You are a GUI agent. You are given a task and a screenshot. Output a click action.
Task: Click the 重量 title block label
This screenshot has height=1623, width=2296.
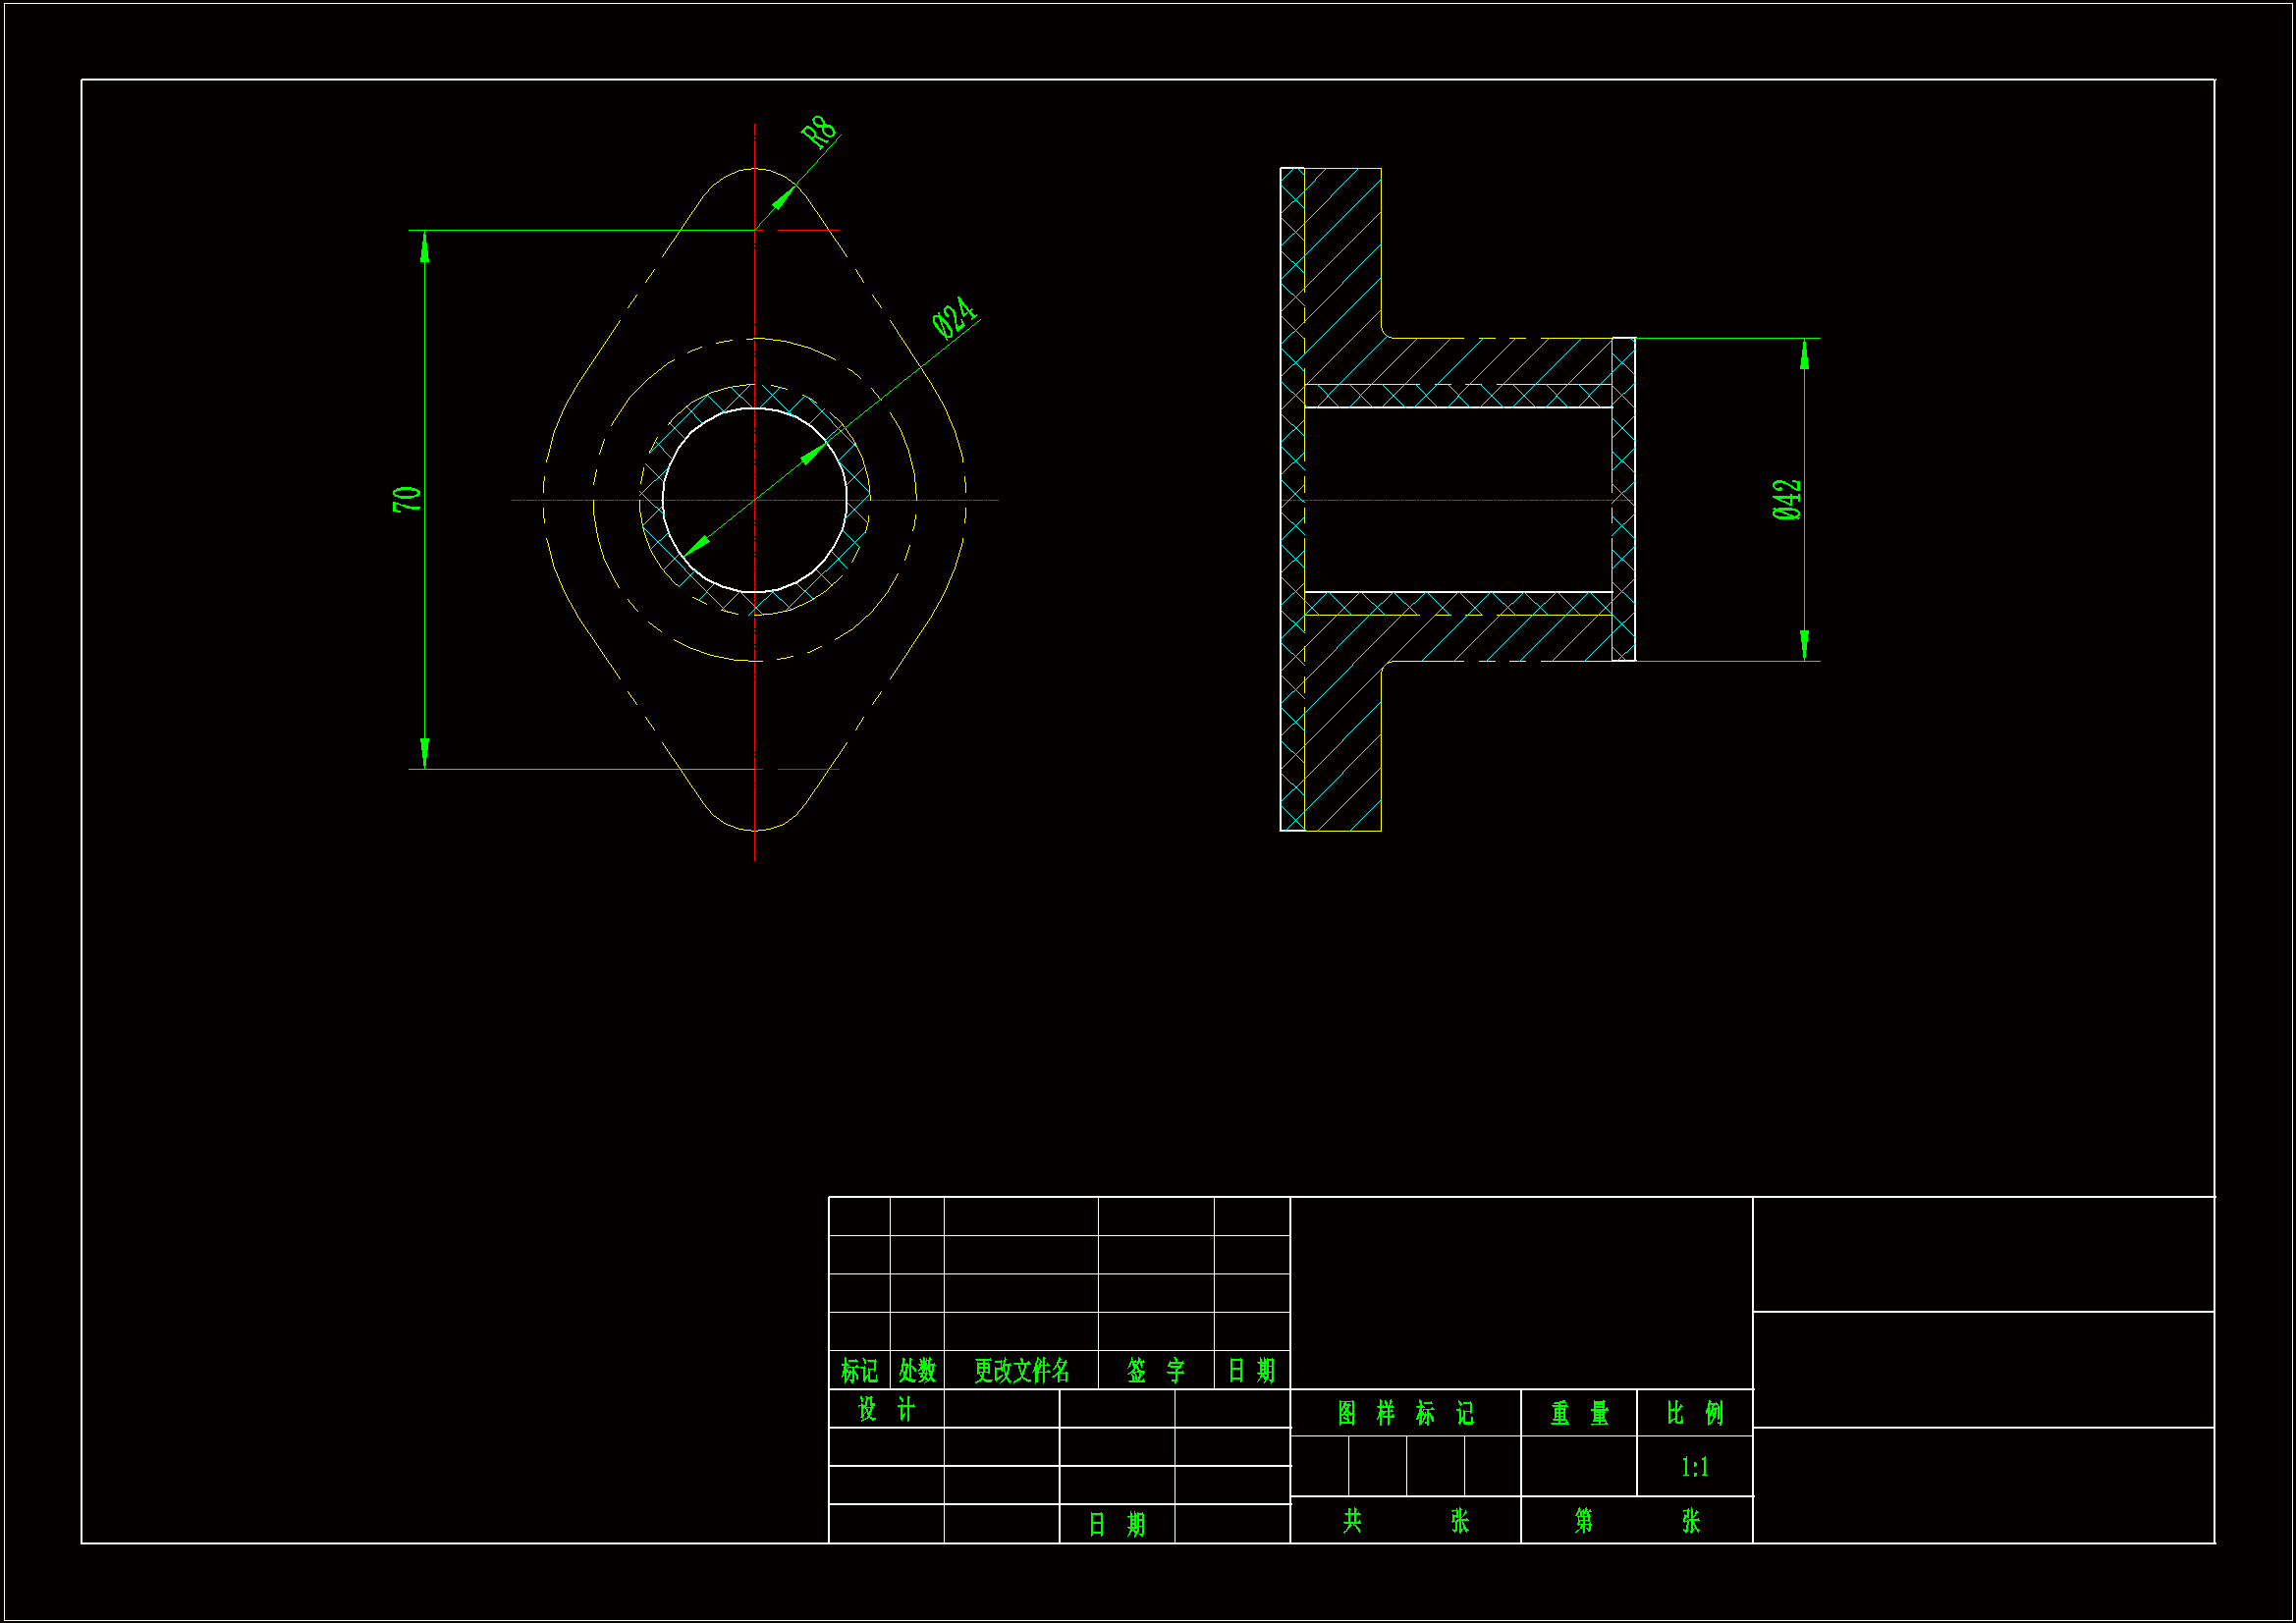(1579, 1413)
